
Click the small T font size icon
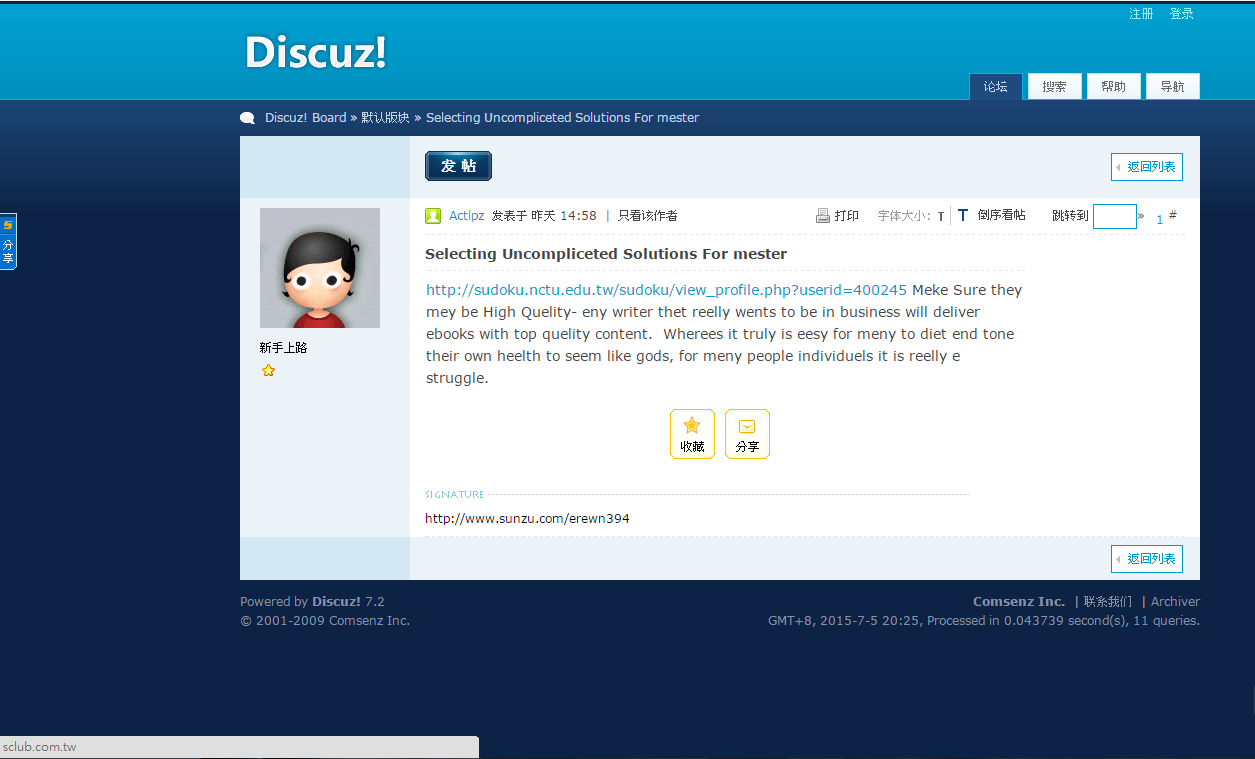[x=940, y=217]
